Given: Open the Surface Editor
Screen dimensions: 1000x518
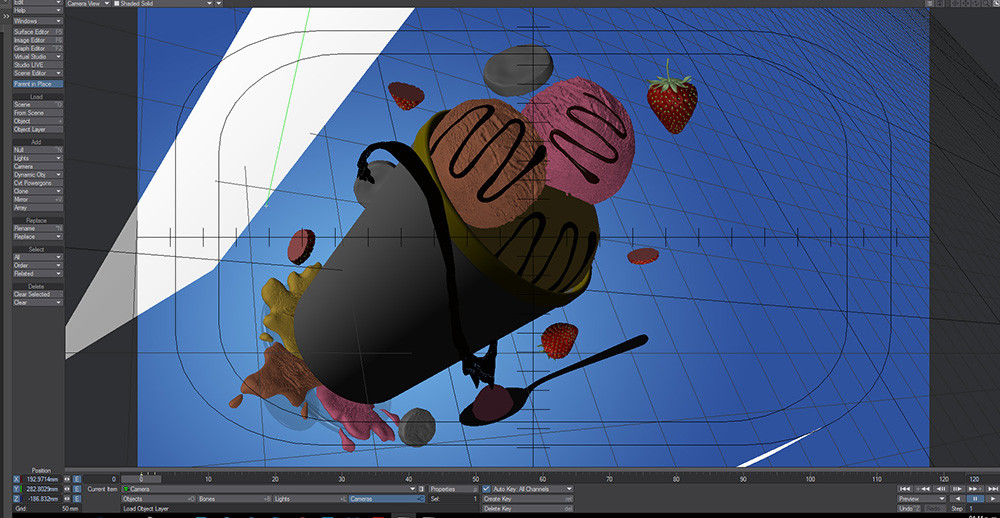Looking at the screenshot, I should 38,31.
